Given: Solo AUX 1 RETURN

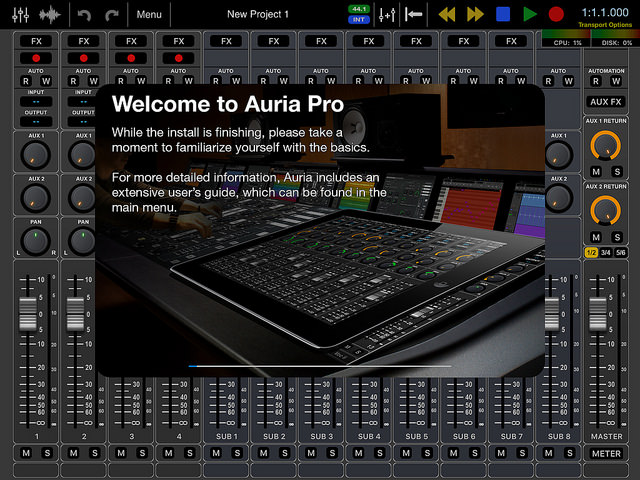Looking at the screenshot, I should pos(617,171).
